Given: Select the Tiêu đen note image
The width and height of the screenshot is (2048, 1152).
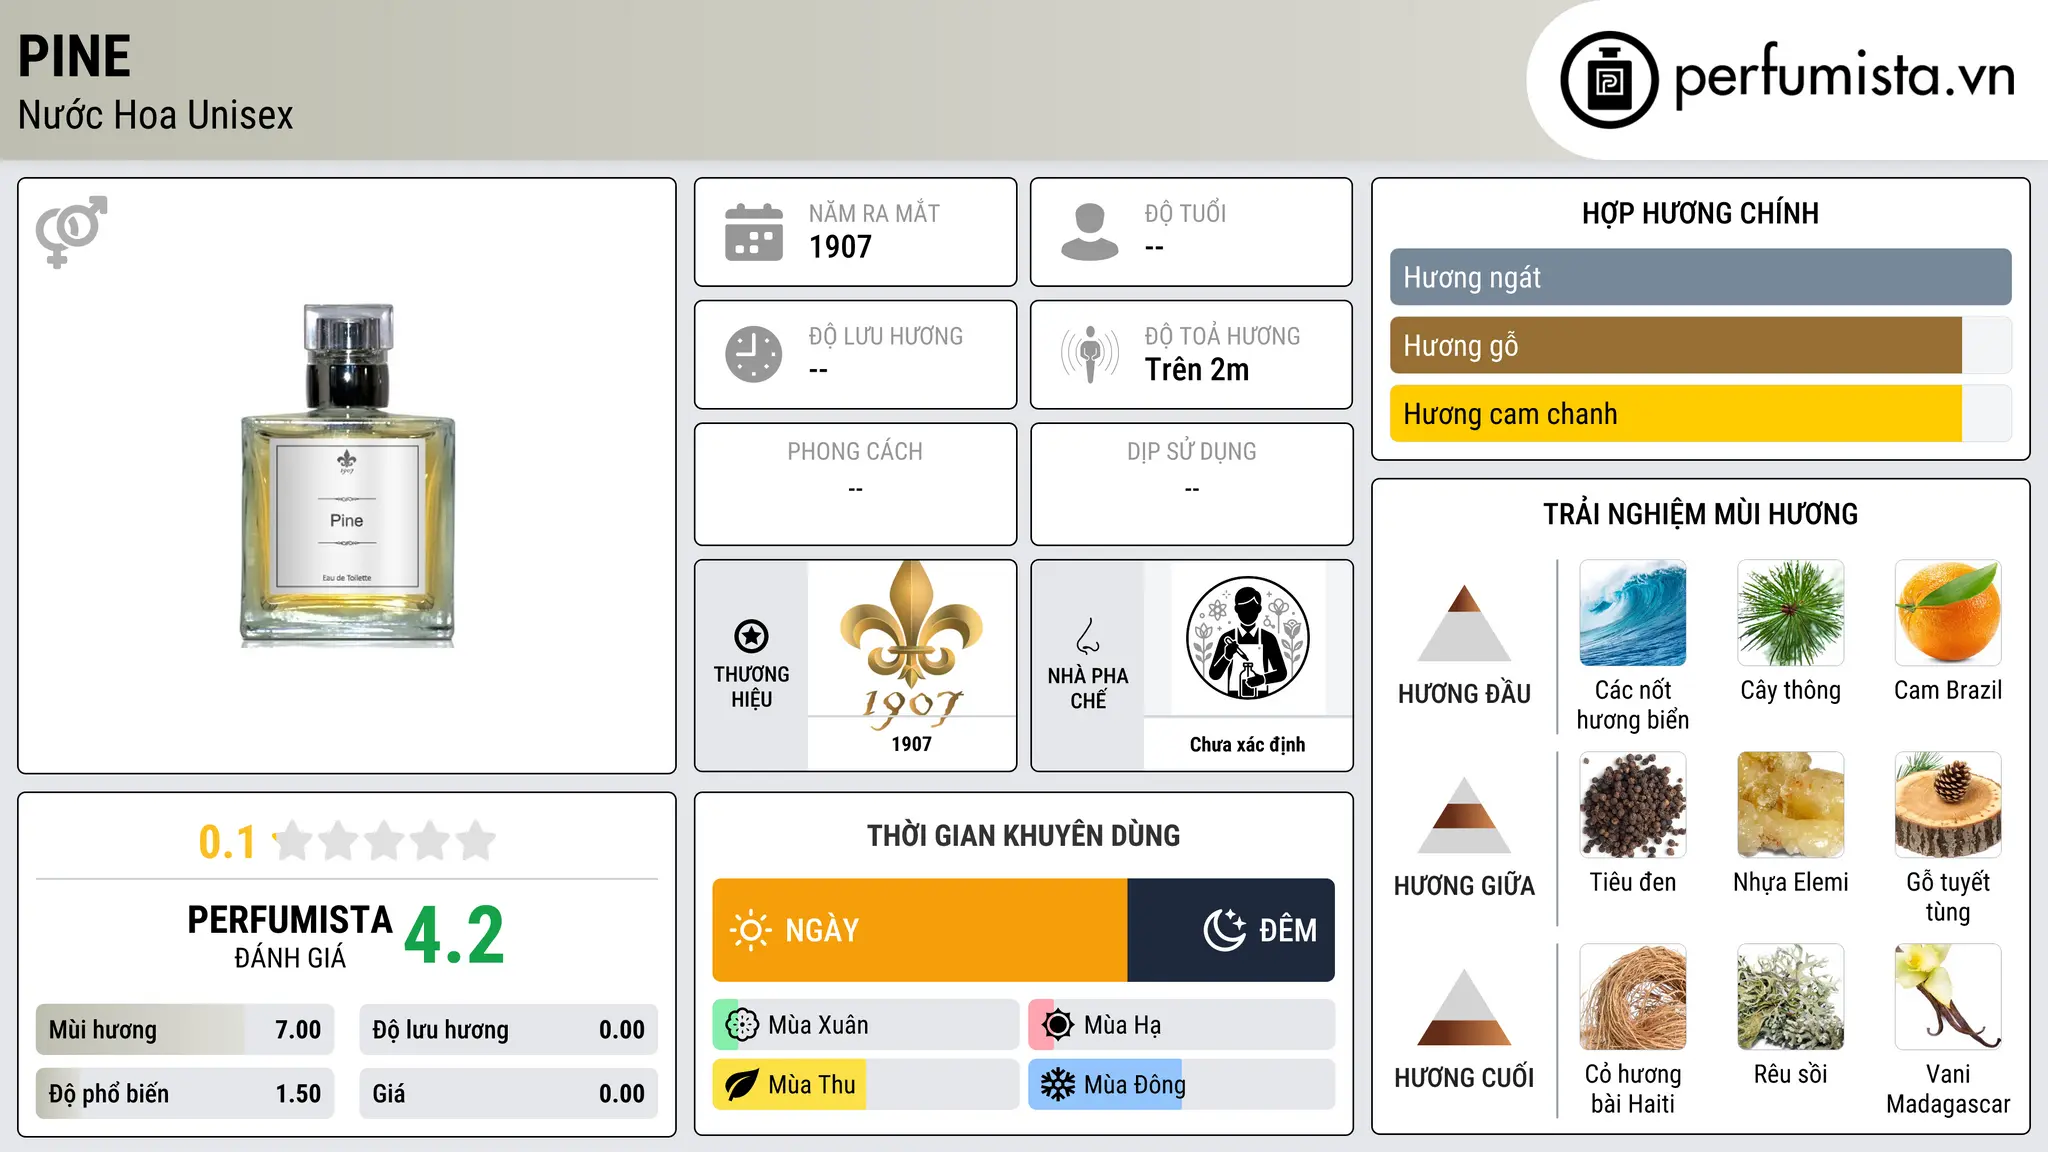Looking at the screenshot, I should click(x=1633, y=805).
